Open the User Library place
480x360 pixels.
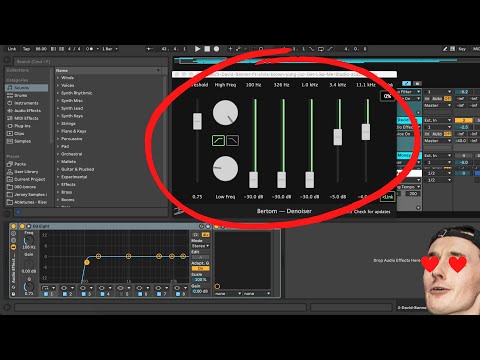[x=27, y=172]
